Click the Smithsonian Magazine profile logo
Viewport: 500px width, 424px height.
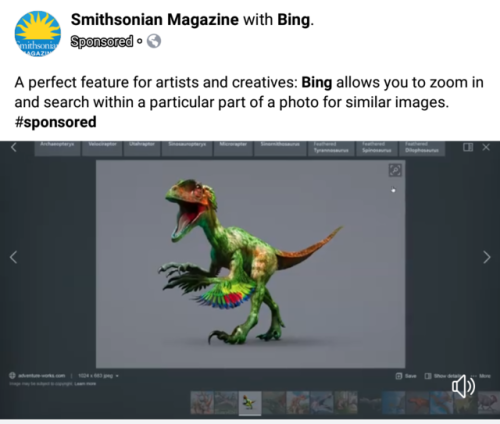pyautogui.click(x=38, y=34)
